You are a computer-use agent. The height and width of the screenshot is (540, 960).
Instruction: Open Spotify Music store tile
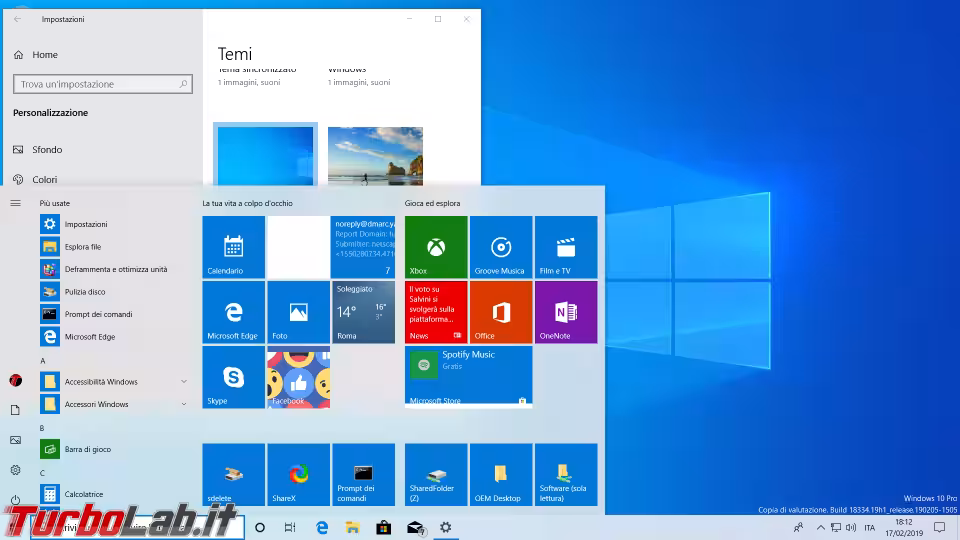[x=468, y=377]
